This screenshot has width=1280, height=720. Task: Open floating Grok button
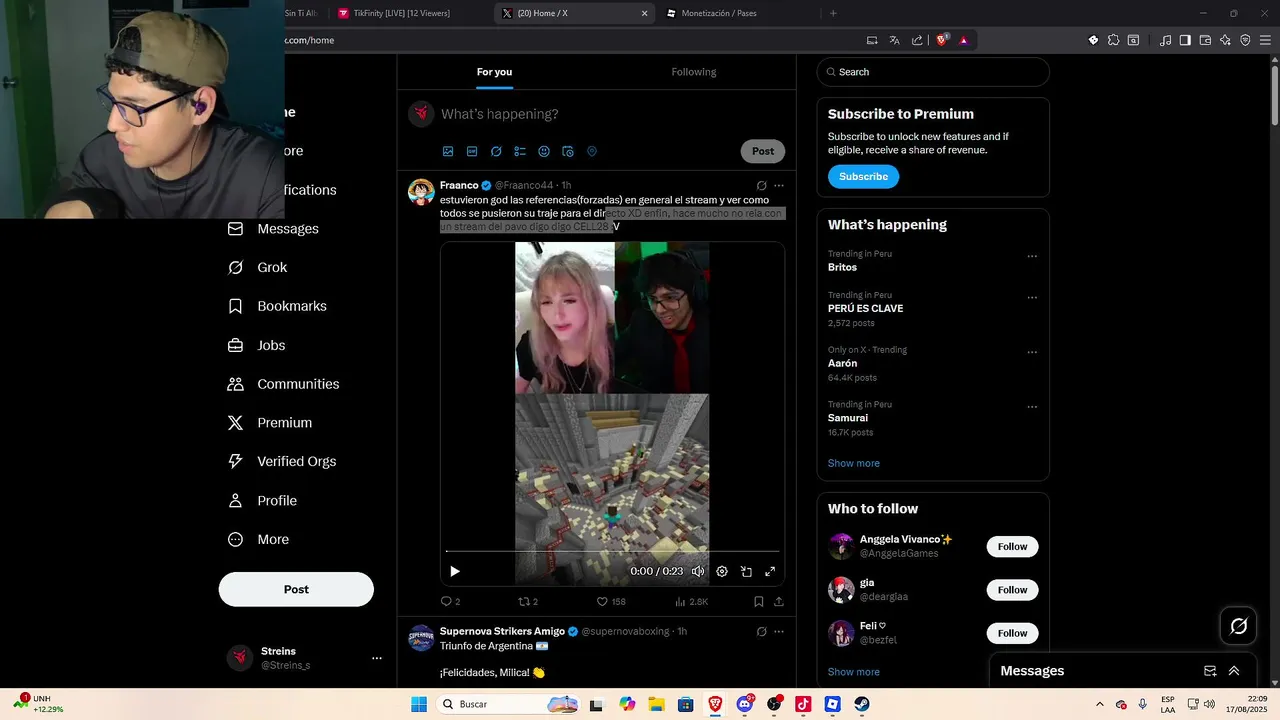(x=1239, y=626)
